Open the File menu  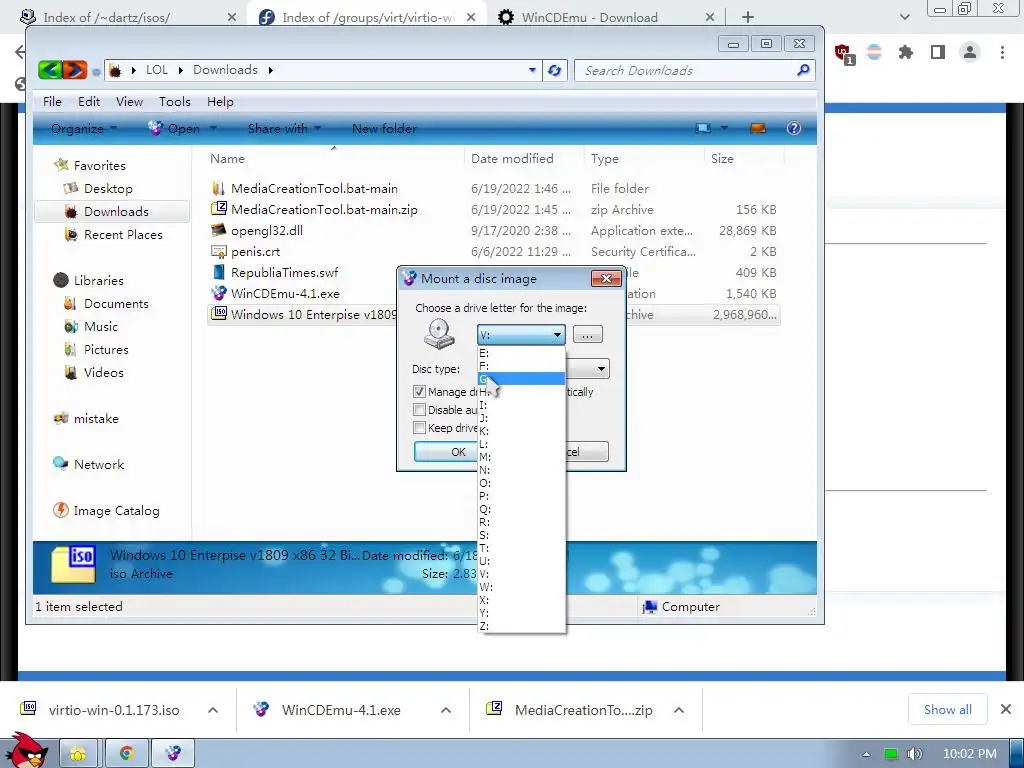[x=52, y=102]
